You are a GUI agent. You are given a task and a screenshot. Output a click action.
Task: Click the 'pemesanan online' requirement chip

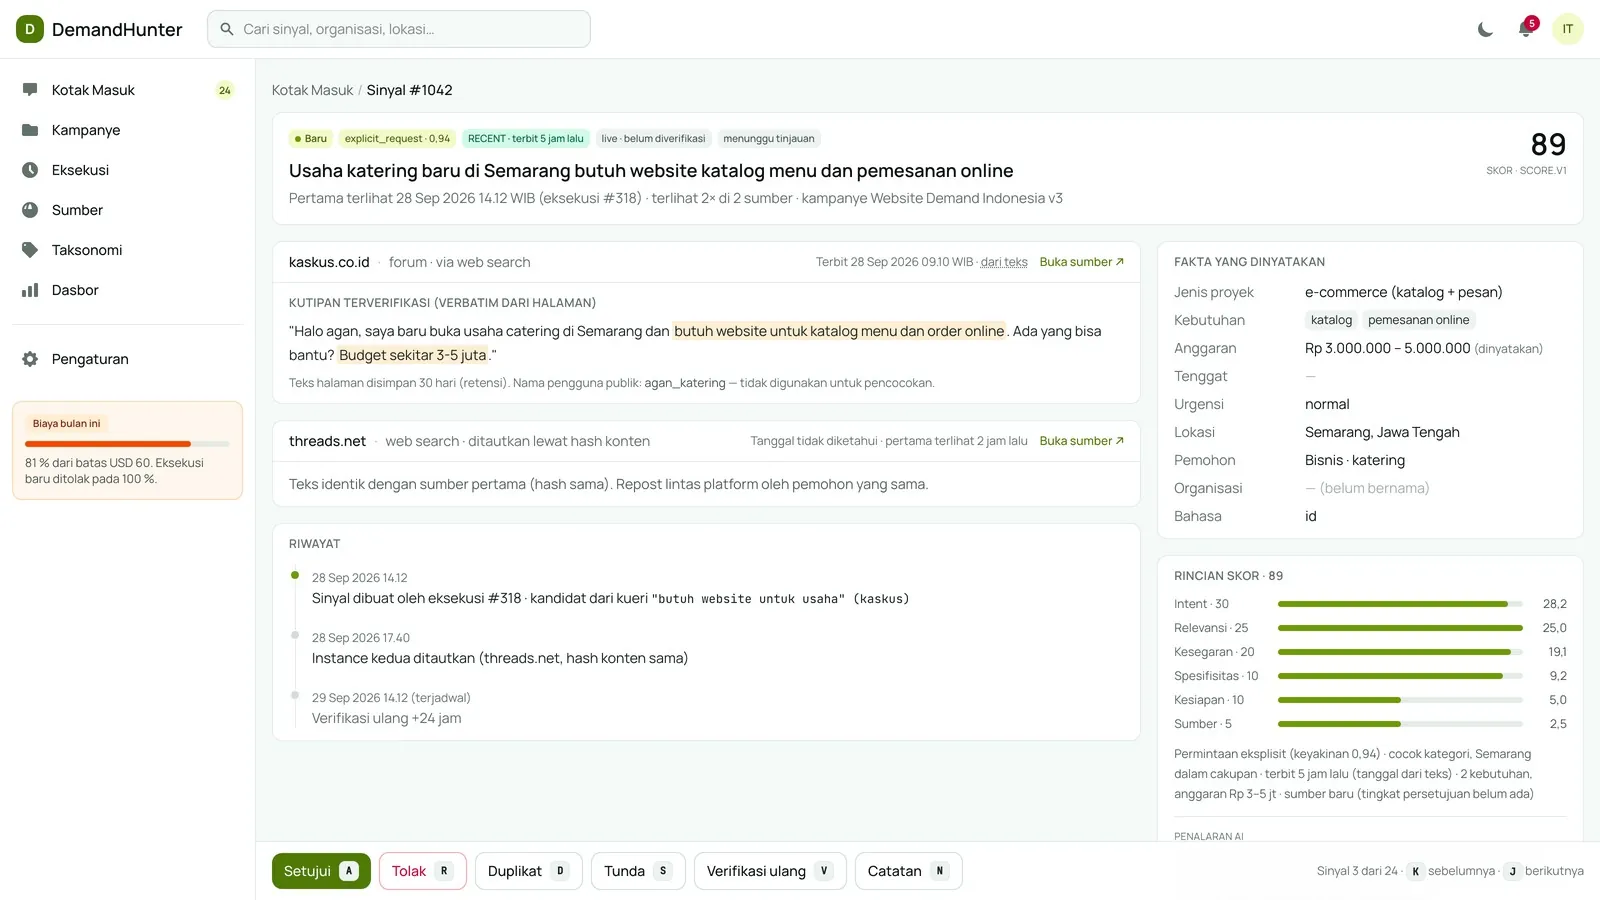1418,320
